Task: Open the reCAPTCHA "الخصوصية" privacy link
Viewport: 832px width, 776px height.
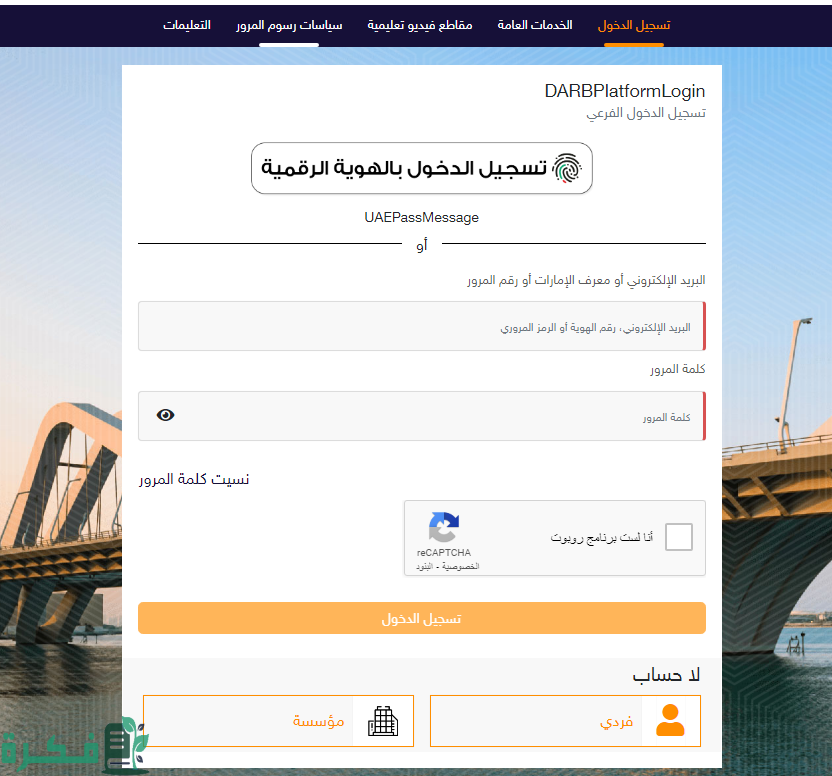Action: (462, 567)
